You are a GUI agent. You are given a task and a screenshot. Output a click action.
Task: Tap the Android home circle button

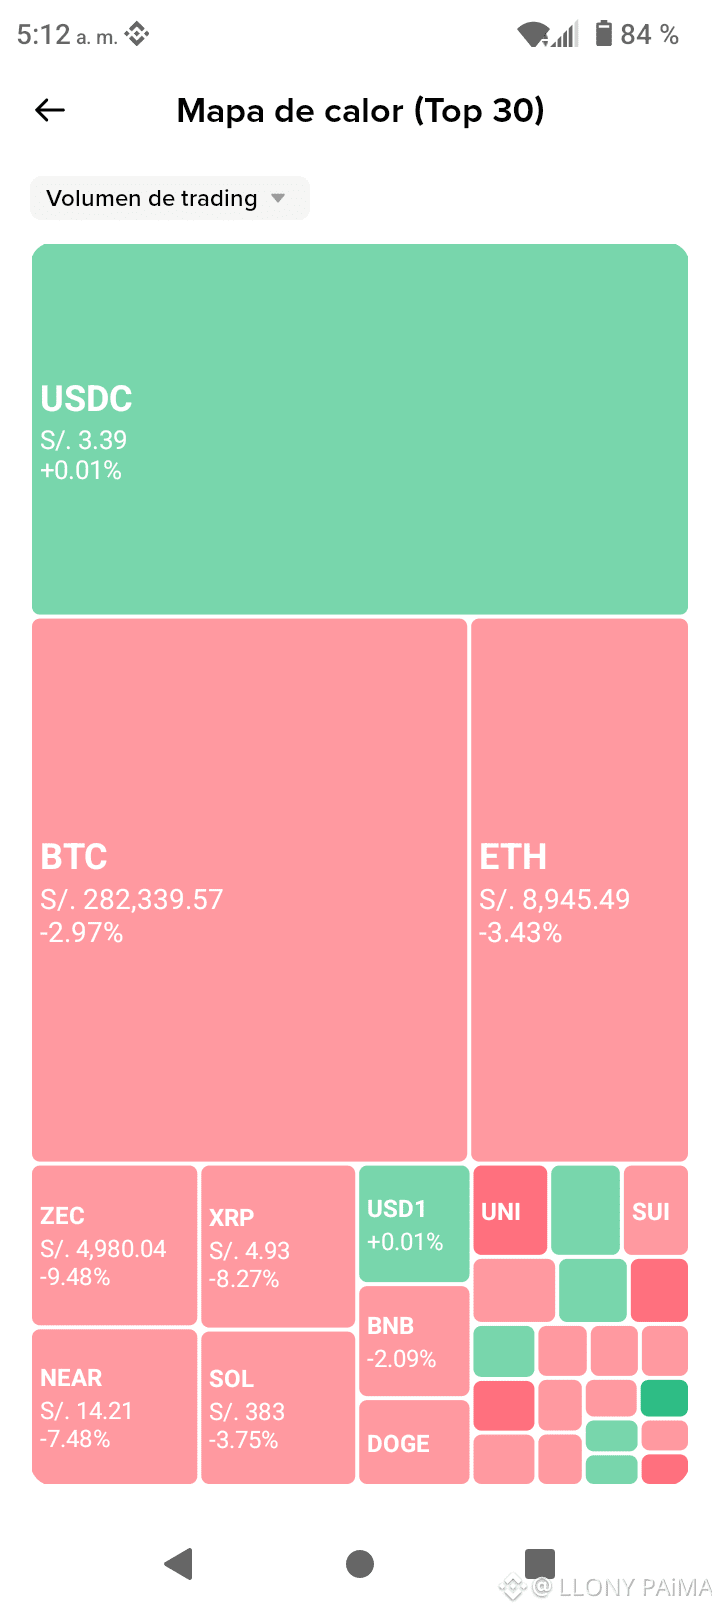click(x=360, y=1563)
